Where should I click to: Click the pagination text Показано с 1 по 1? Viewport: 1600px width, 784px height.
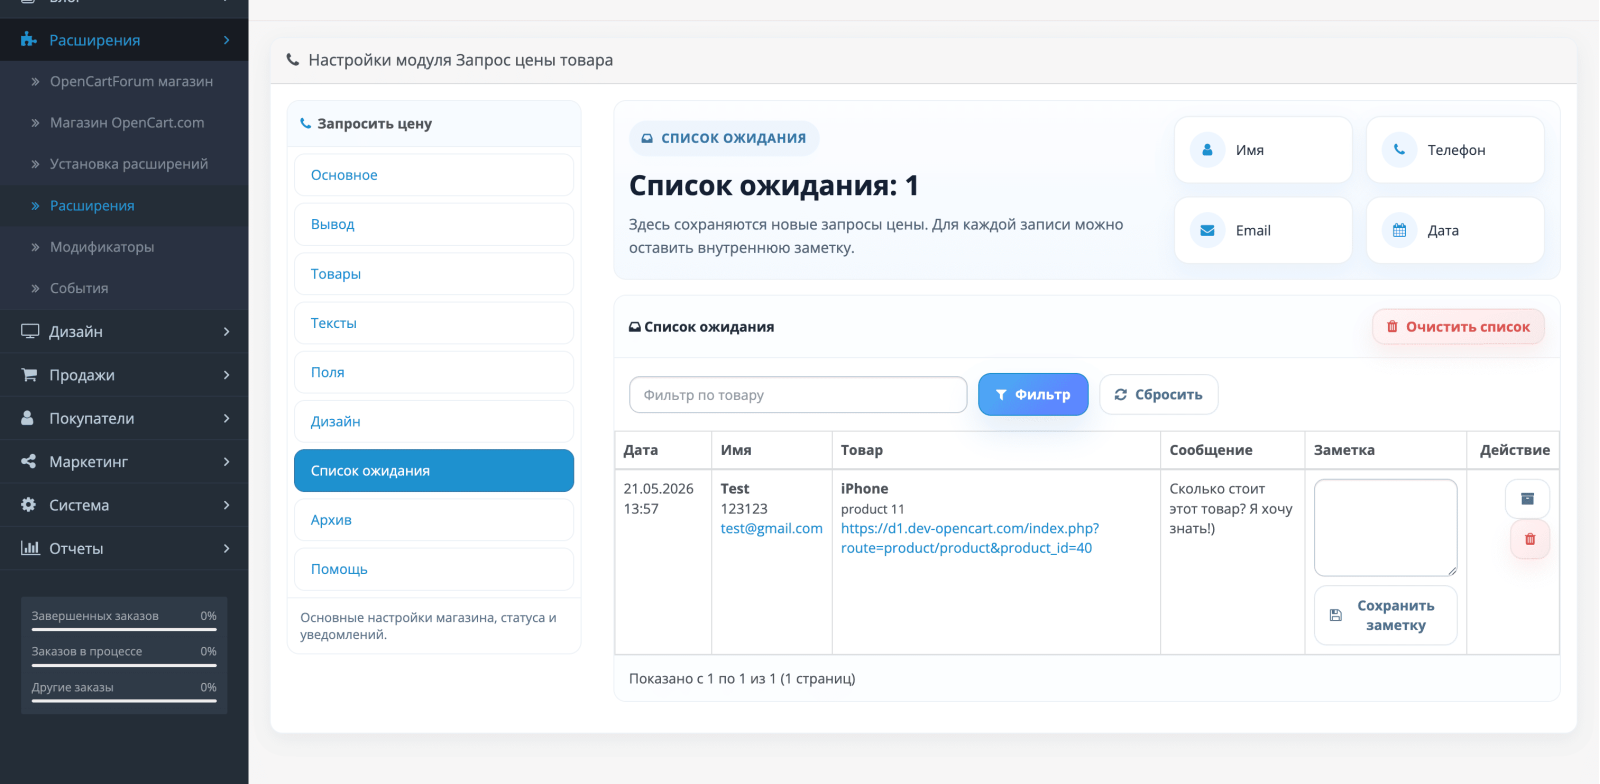742,679
